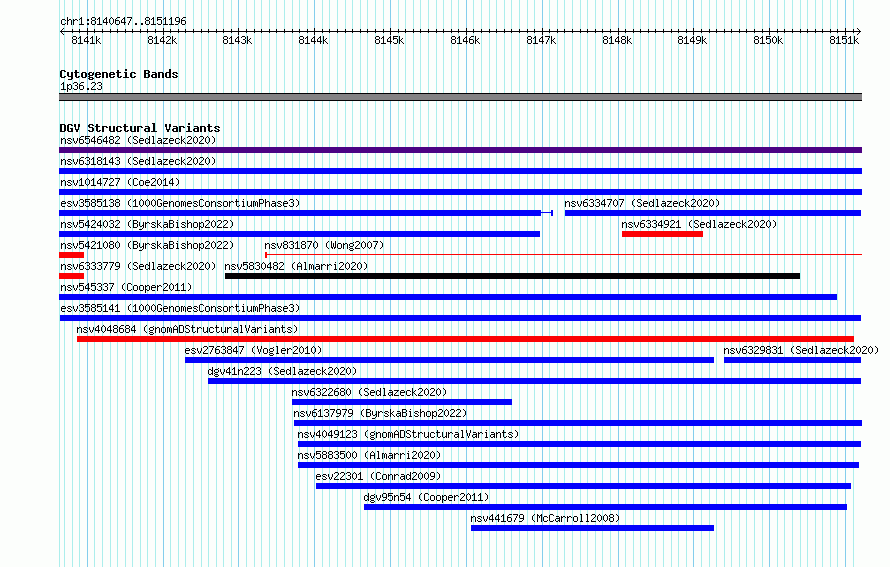Select the blue dgv95n54 variant bar
Screen dimensions: 890x567
coord(606,507)
